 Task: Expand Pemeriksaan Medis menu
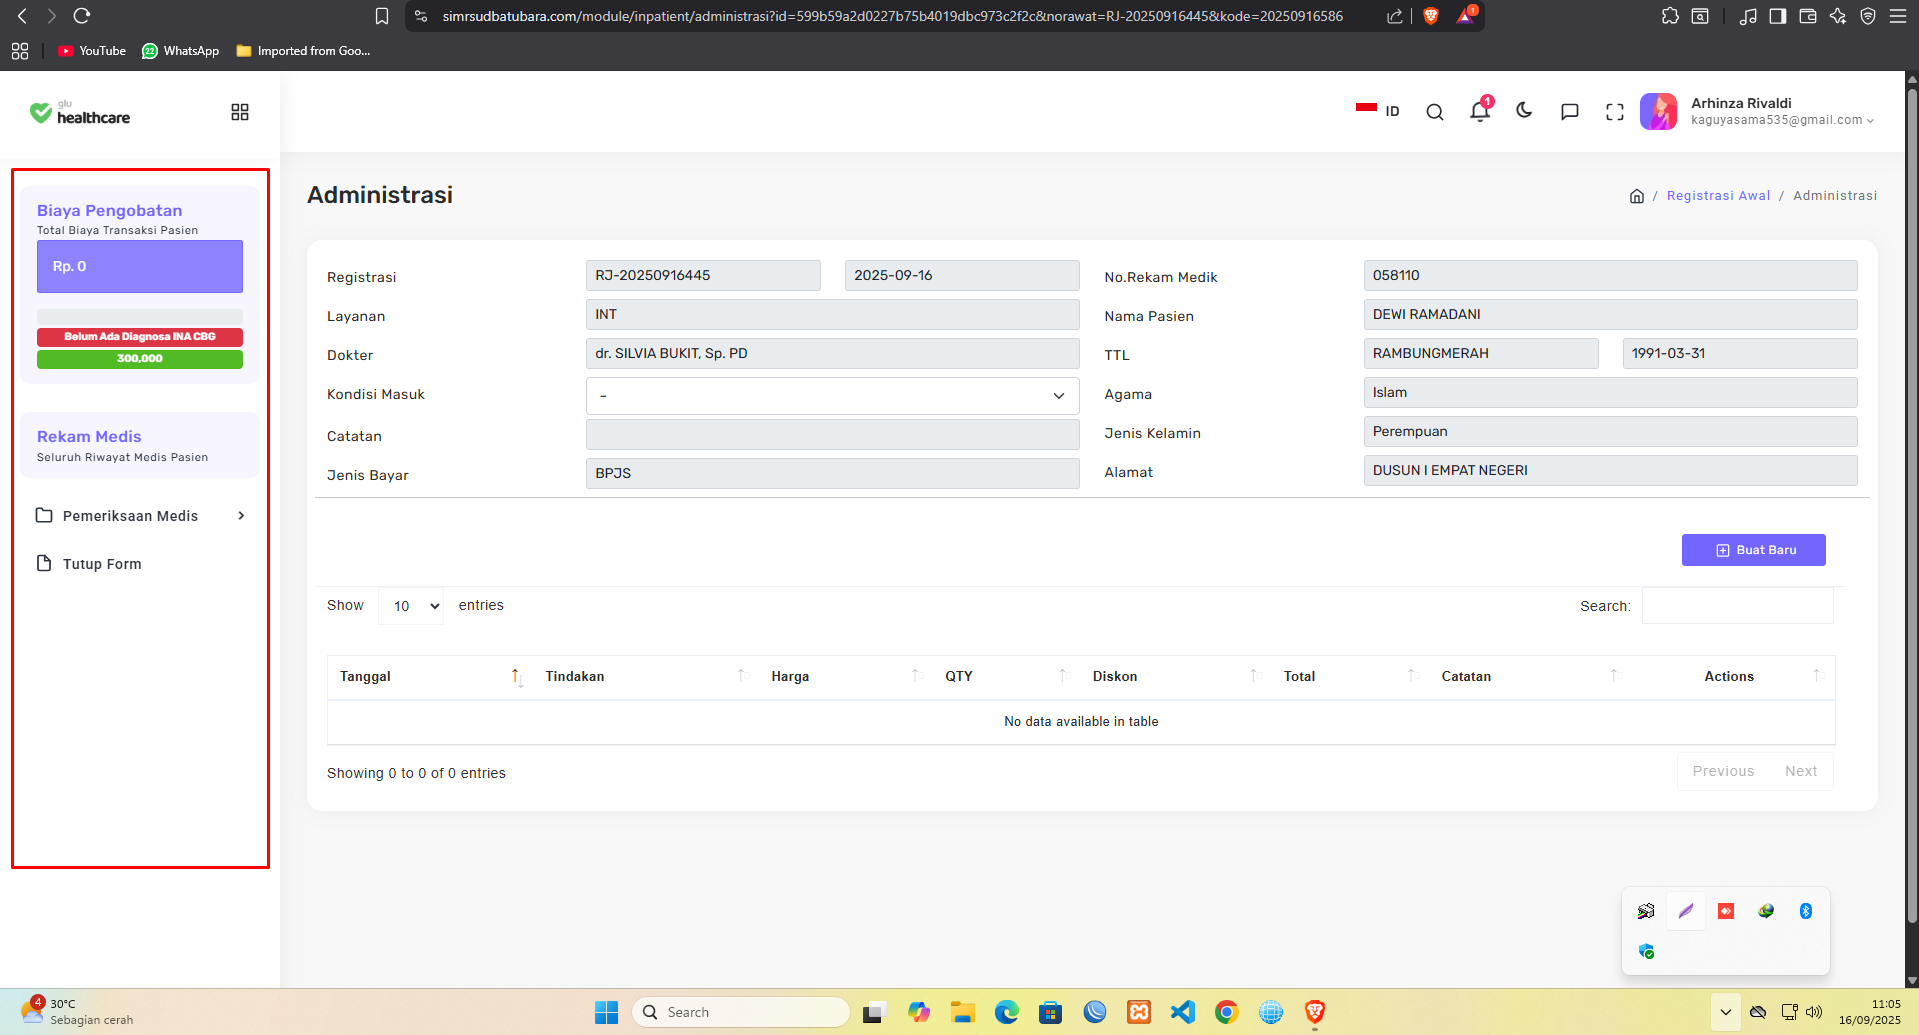pyautogui.click(x=140, y=516)
